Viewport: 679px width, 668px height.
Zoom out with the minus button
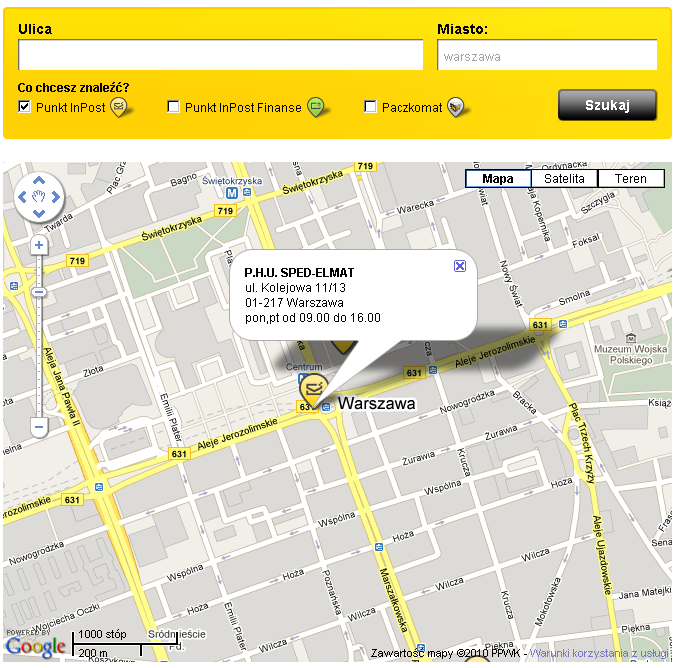tap(39, 427)
